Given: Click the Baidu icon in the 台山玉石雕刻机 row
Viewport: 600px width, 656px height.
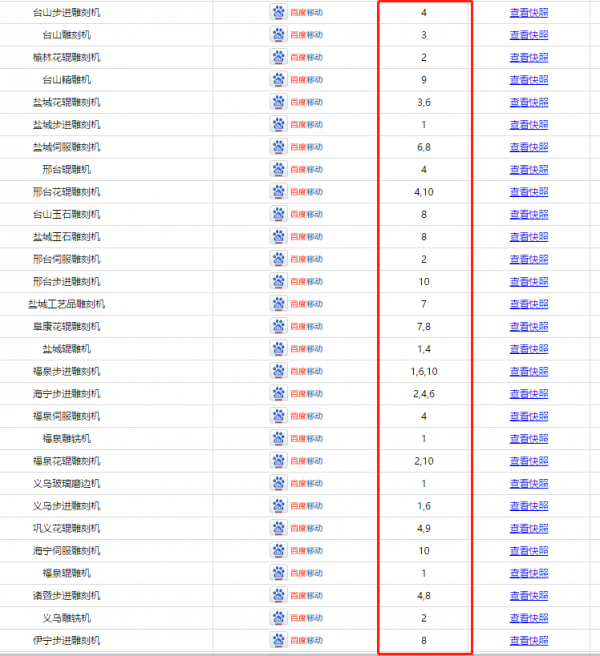Looking at the screenshot, I should point(278,214).
